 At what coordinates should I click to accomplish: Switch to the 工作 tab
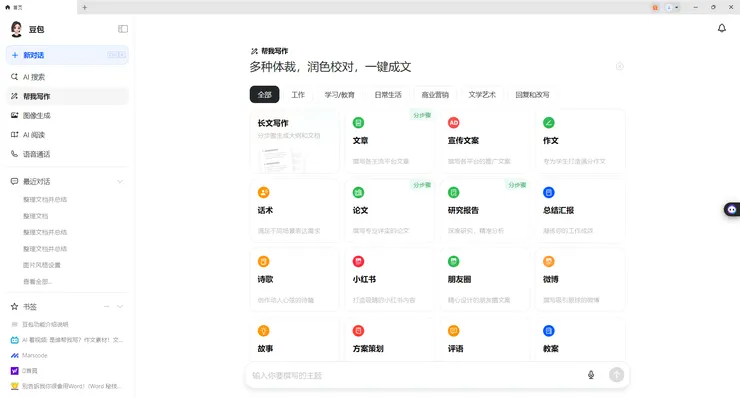pyautogui.click(x=298, y=94)
